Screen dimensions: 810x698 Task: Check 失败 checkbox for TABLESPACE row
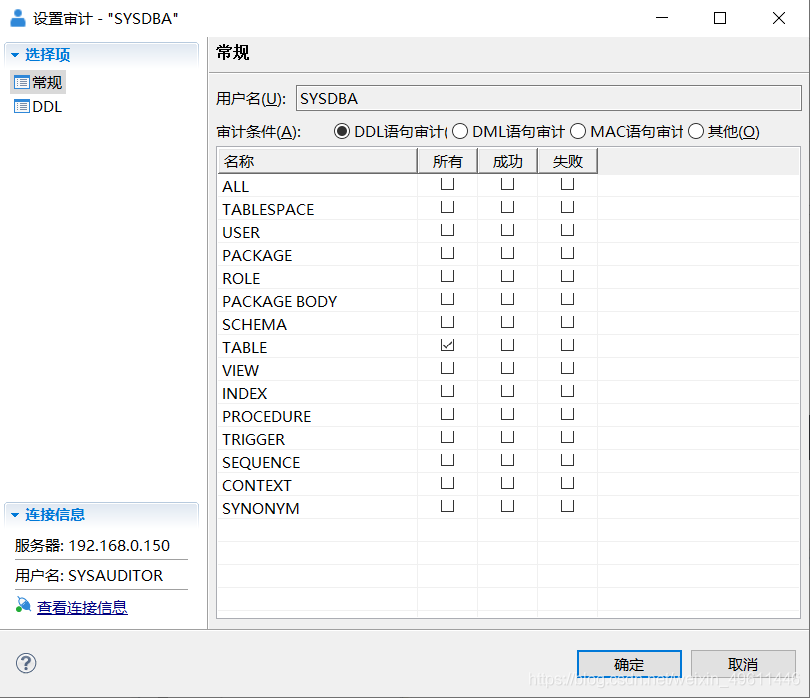(x=567, y=207)
